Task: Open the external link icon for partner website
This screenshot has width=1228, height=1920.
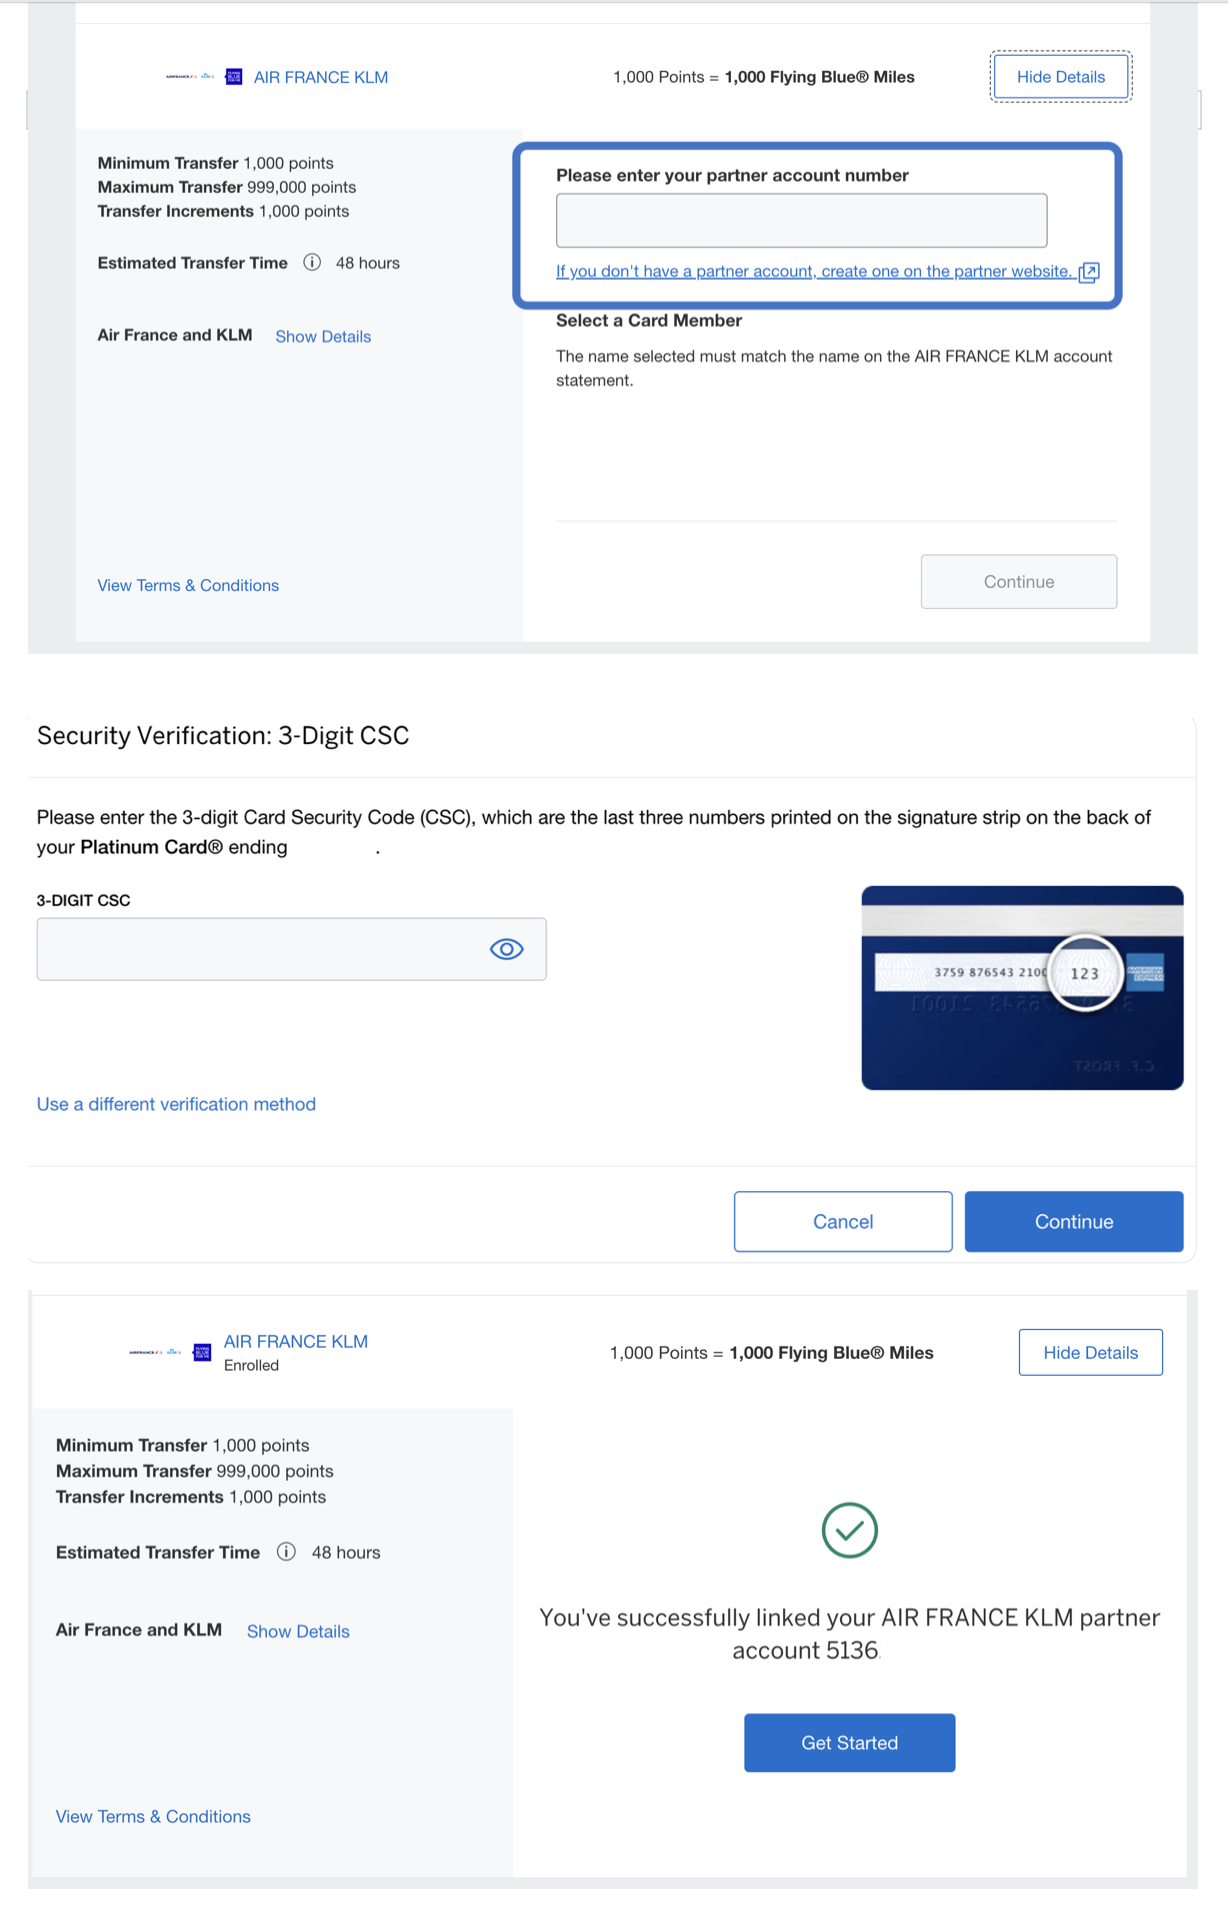Action: click(1089, 271)
